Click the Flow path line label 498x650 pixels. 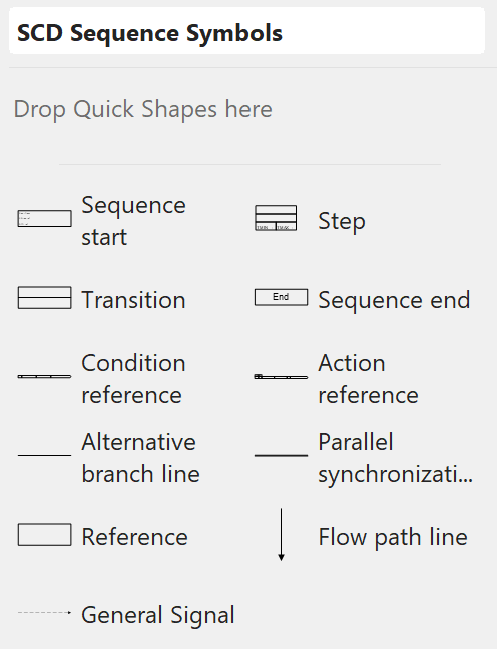393,537
